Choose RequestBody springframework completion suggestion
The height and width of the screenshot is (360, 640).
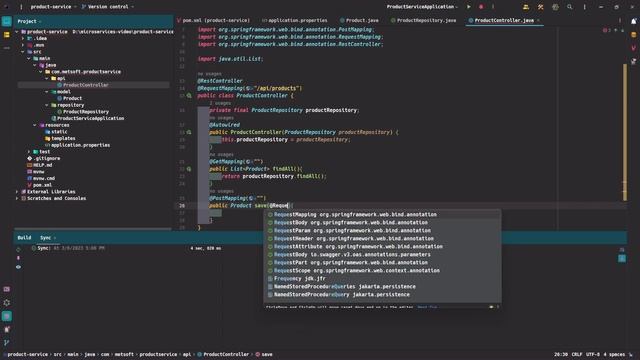click(382, 222)
